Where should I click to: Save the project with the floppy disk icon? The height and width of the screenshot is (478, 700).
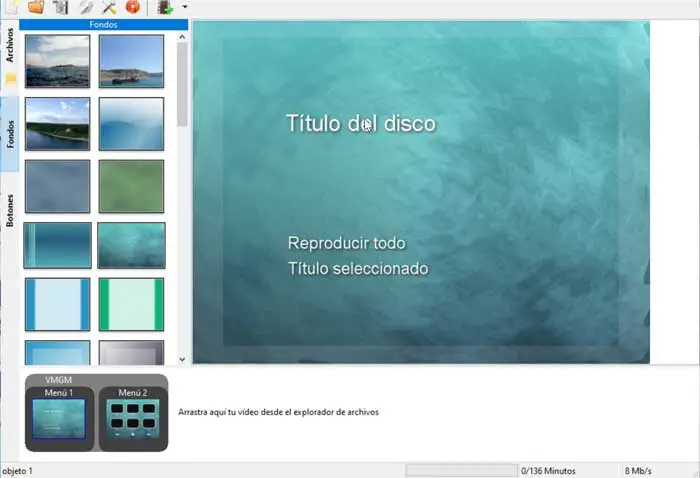(60, 6)
